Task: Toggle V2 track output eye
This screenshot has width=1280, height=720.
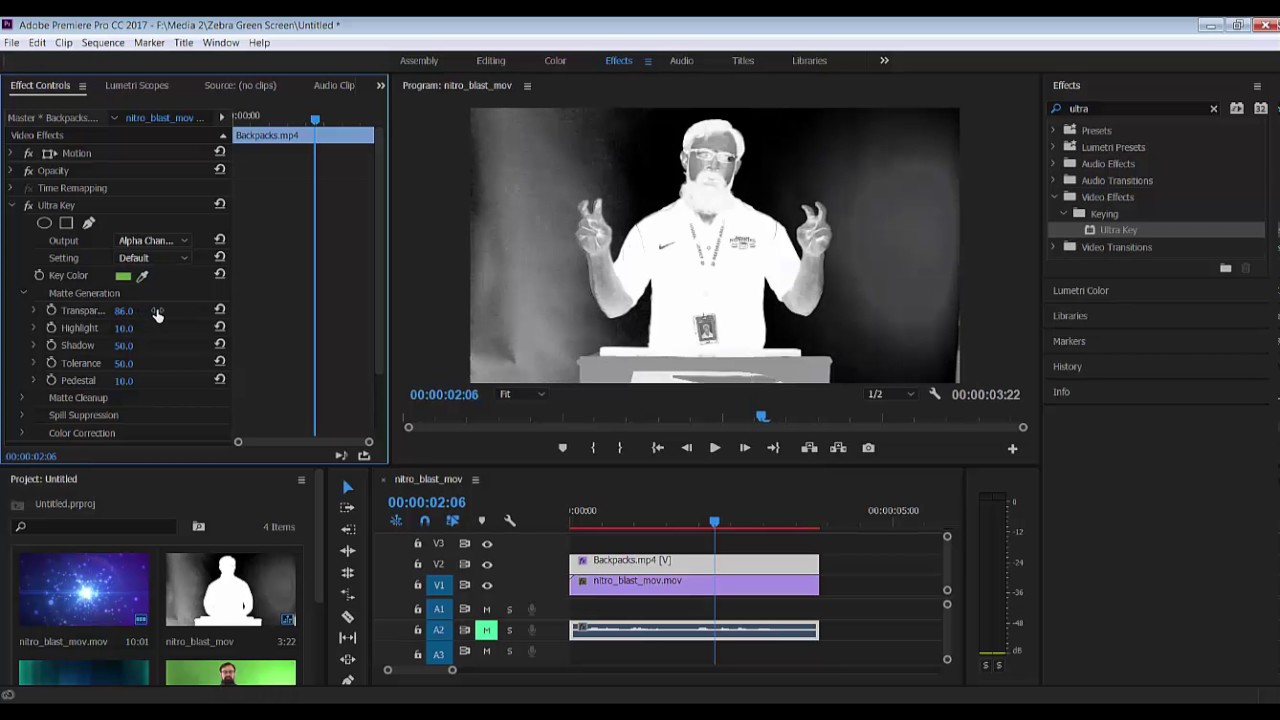Action: tap(487, 564)
